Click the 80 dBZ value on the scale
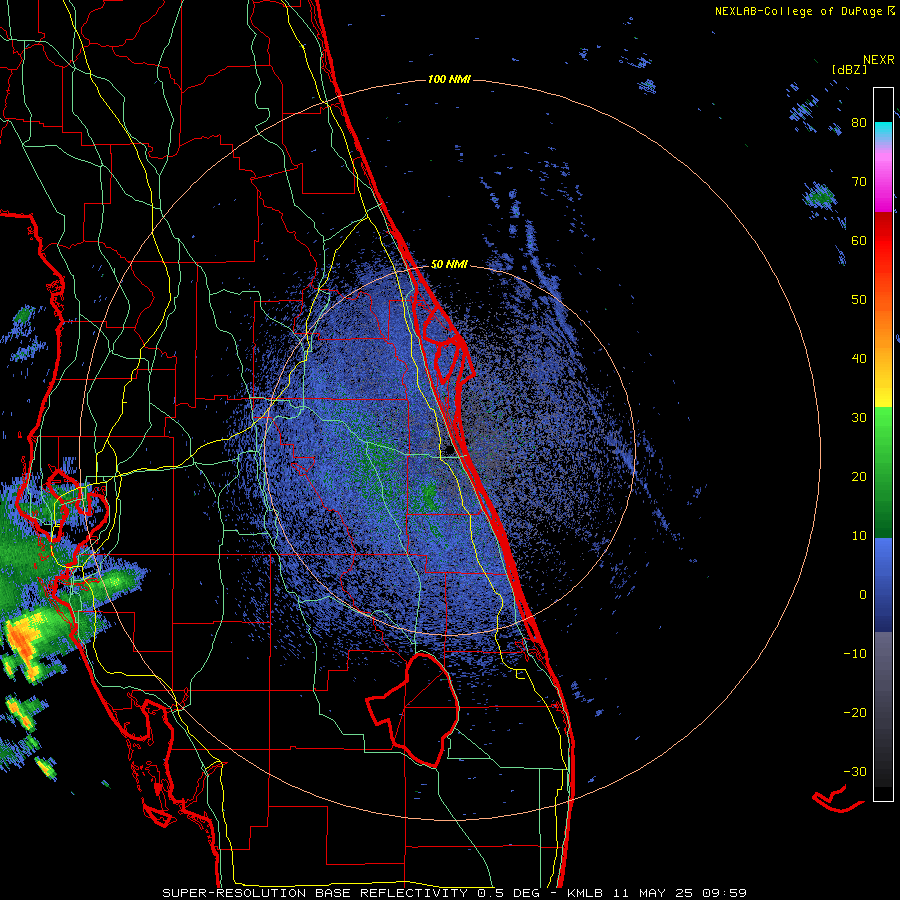The height and width of the screenshot is (900, 900). click(x=859, y=123)
